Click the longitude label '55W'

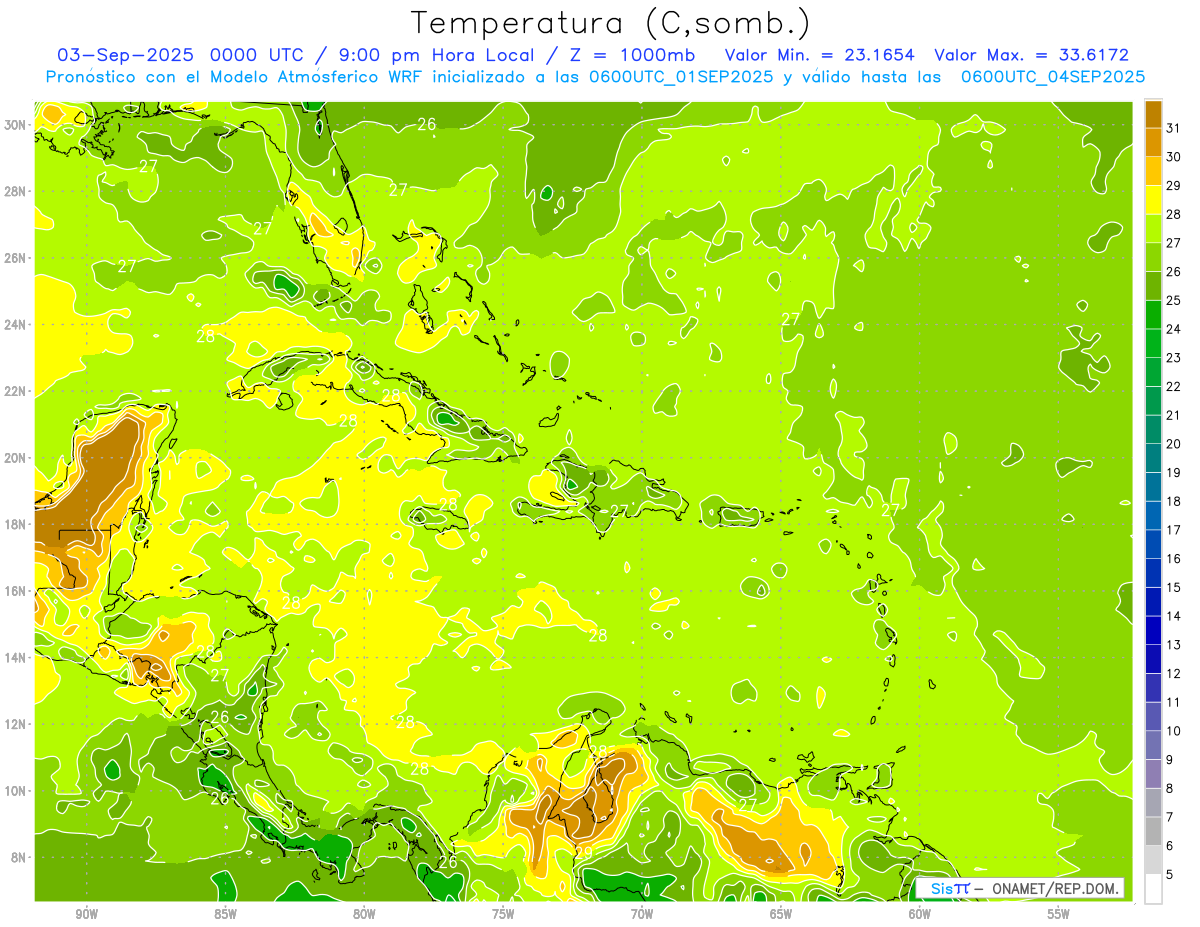1059,914
